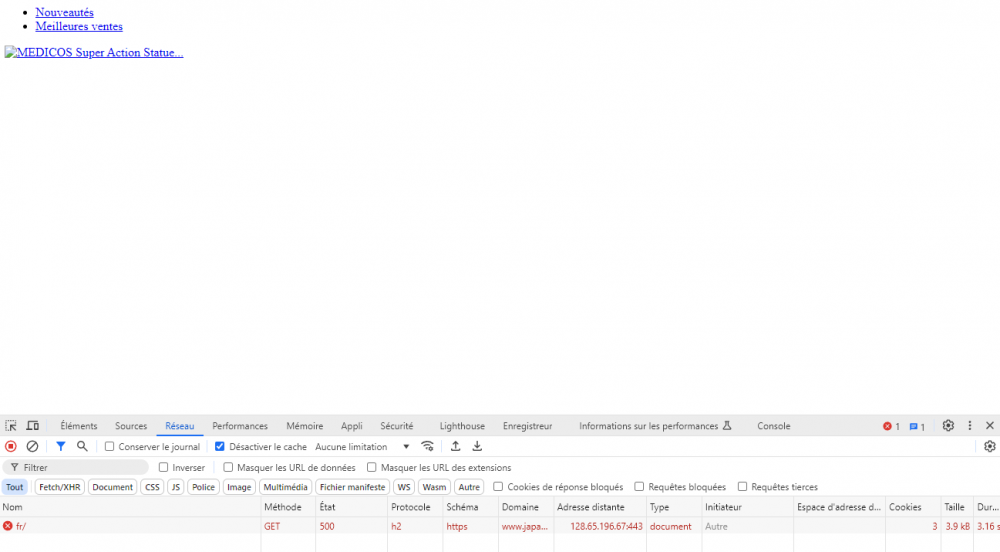Filter by Fetch/XHR requests
This screenshot has width=1000, height=552.
click(60, 487)
